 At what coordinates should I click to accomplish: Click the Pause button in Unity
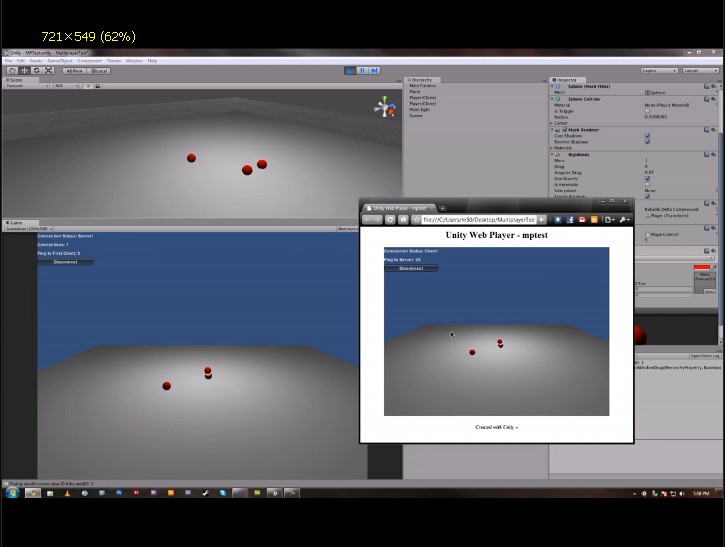[x=362, y=70]
